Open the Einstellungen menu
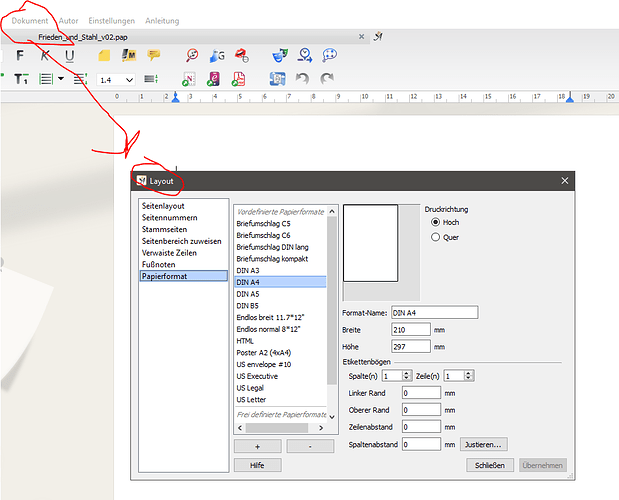 [111, 21]
